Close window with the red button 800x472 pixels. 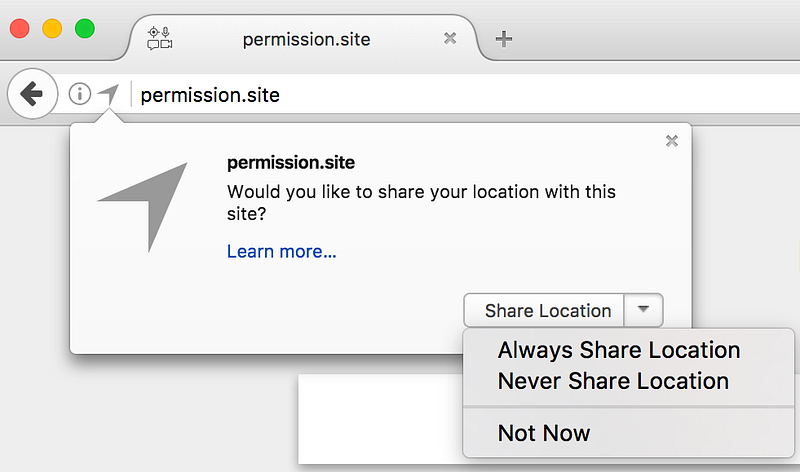pyautogui.click(x=19, y=29)
